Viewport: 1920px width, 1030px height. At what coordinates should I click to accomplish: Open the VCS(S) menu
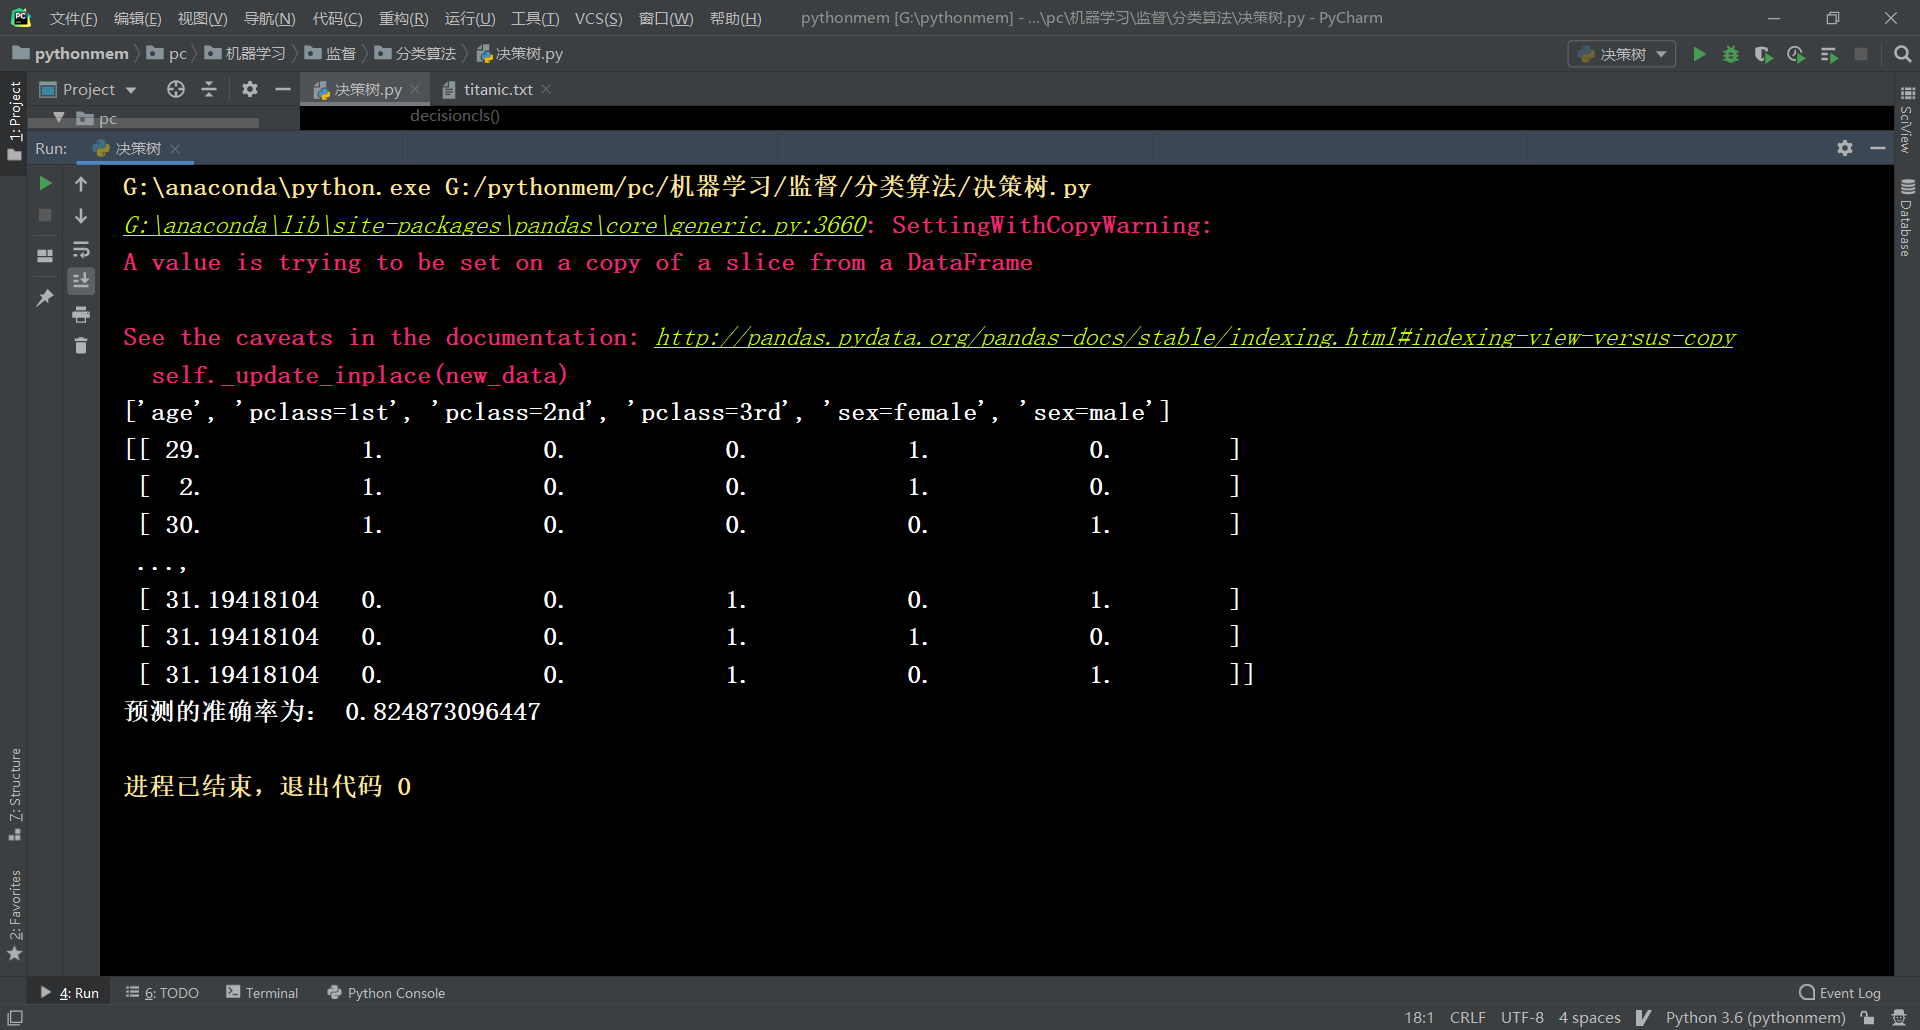tap(598, 18)
